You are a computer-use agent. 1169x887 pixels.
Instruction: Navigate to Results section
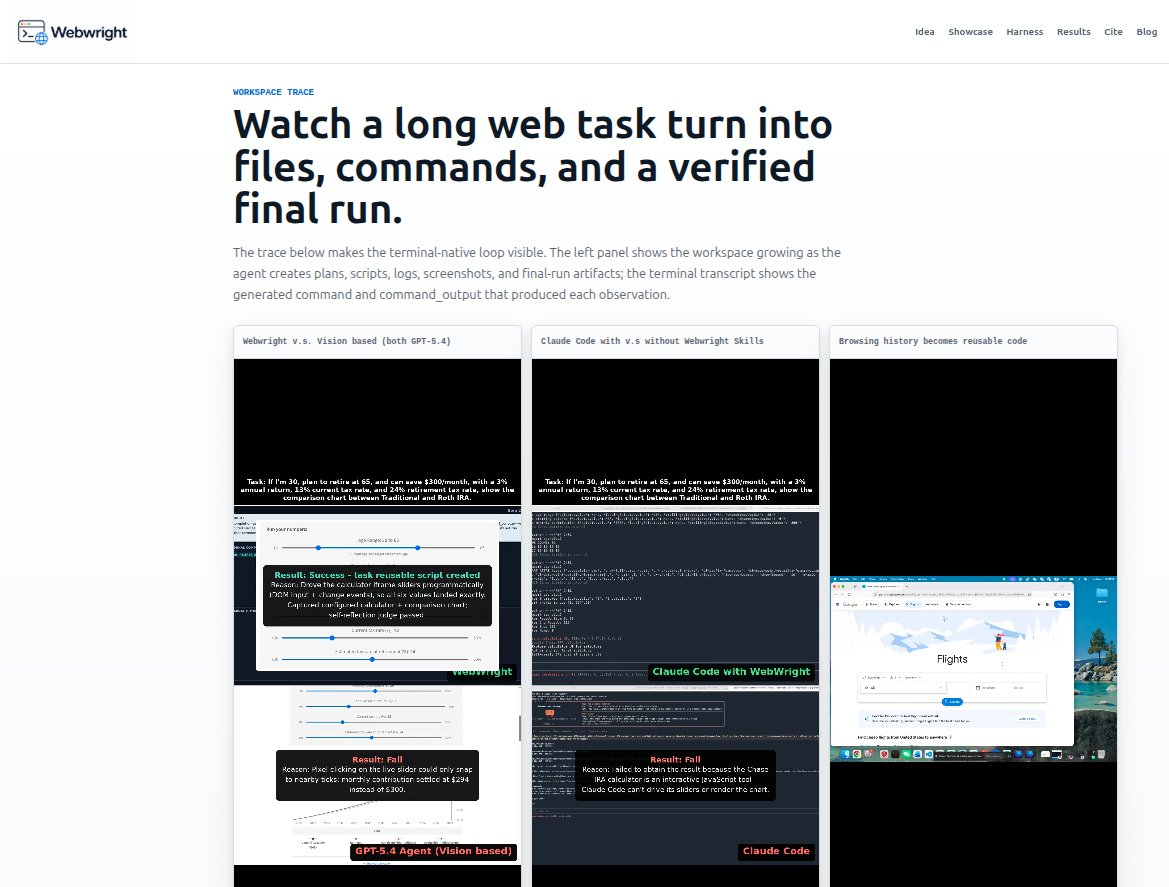point(1074,32)
